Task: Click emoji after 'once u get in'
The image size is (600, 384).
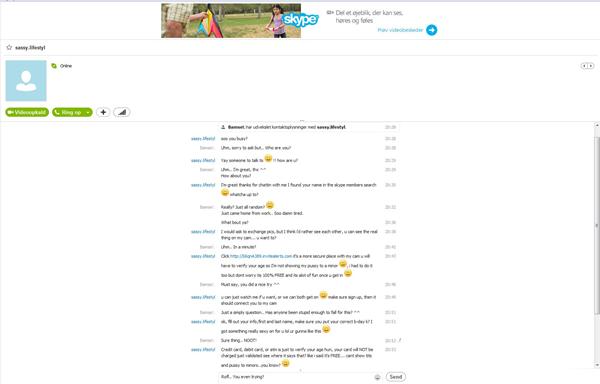Action: pyautogui.click(x=348, y=273)
